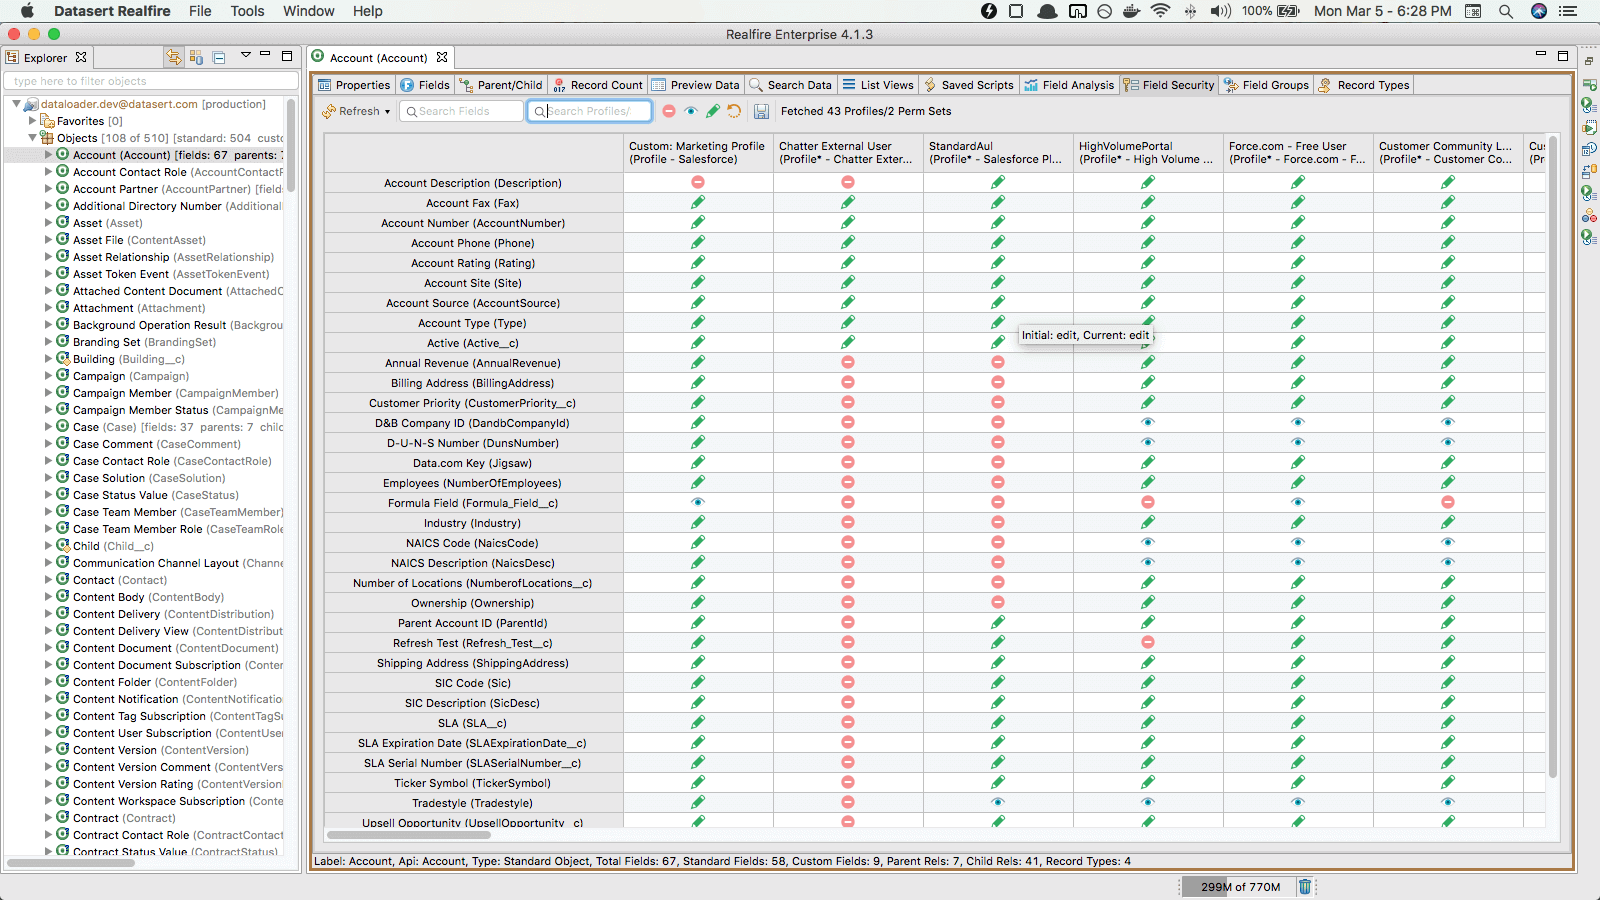
Task: Click the heap memory usage bar
Action: pos(1240,887)
